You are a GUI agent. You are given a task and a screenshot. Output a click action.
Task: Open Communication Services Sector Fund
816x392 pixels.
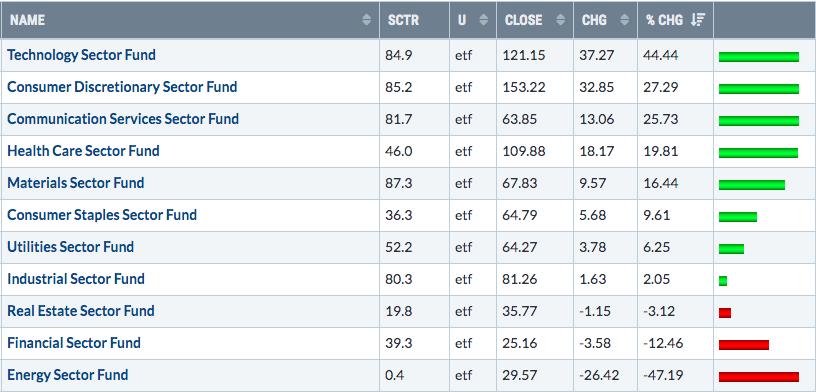pos(123,119)
